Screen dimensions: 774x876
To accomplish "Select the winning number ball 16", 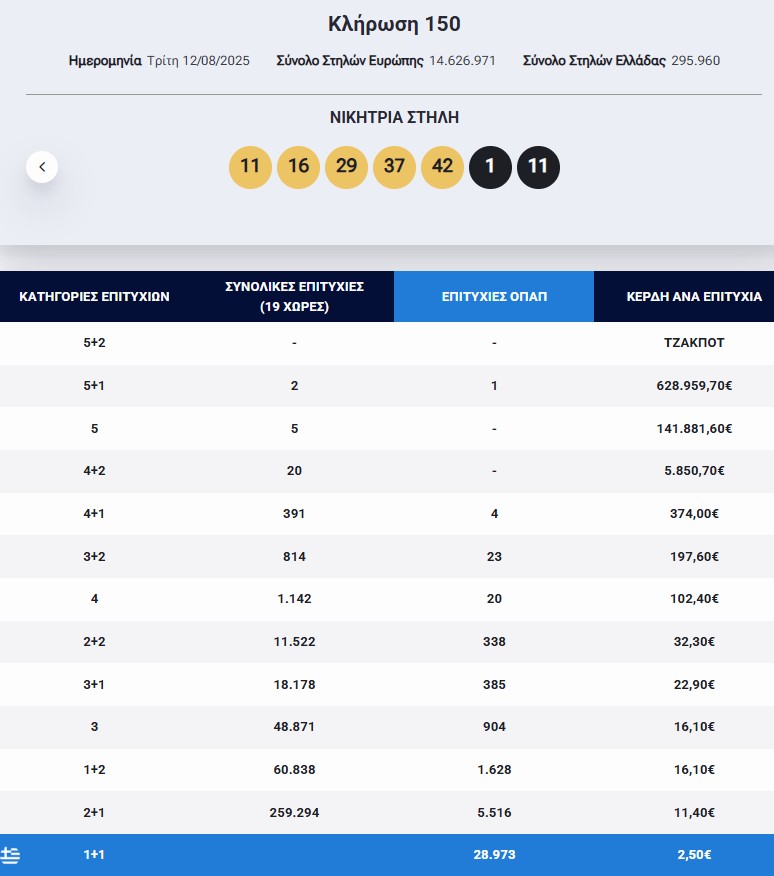I will 298,167.
